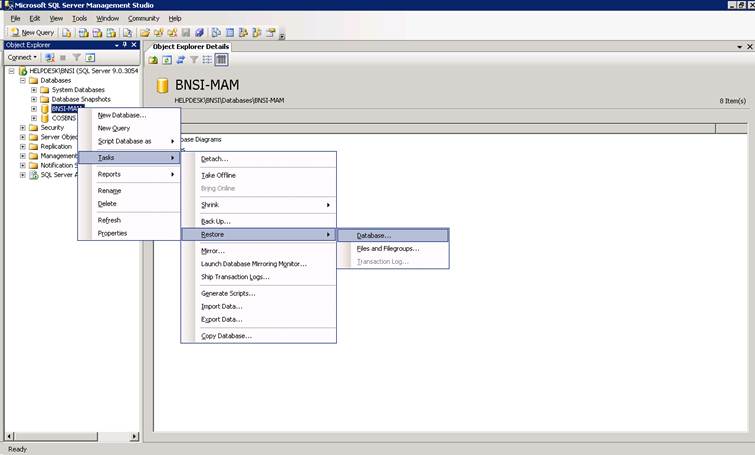The height and width of the screenshot is (455, 755).
Task: Click the New Query toolbar button
Action: coord(32,33)
